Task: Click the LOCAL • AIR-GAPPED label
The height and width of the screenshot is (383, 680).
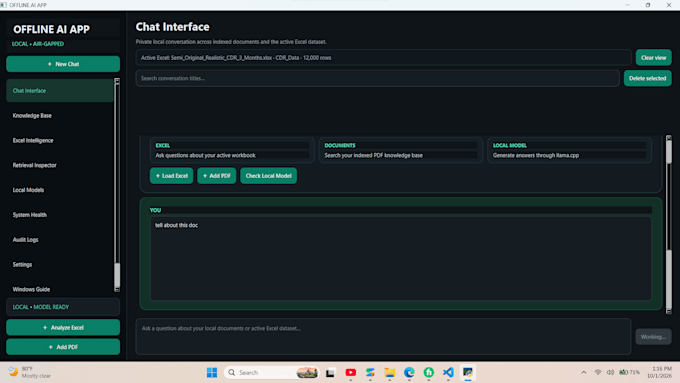Action: pyautogui.click(x=38, y=44)
